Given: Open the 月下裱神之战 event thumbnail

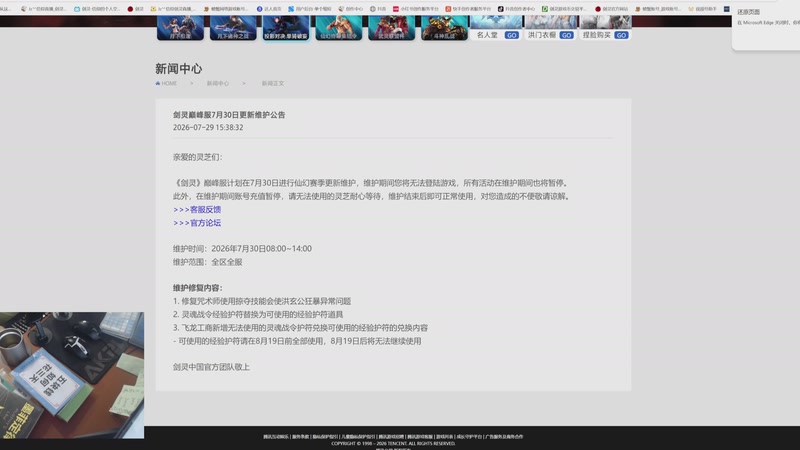Looking at the screenshot, I should click(x=233, y=28).
